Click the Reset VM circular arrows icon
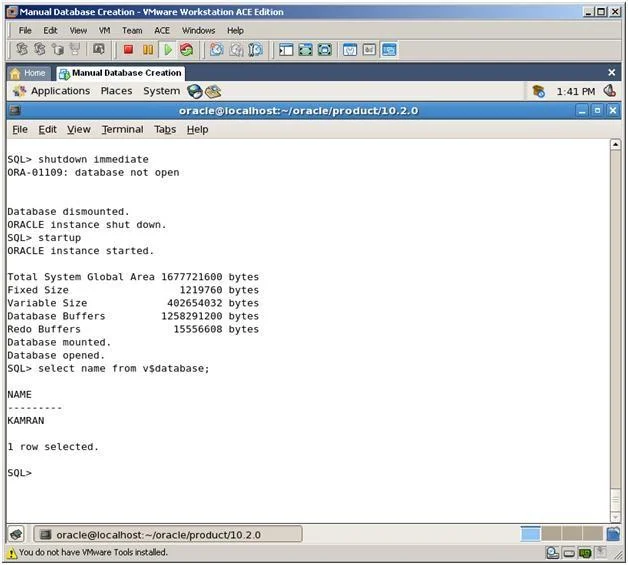Viewport: 628px width, 565px height. 187,50
